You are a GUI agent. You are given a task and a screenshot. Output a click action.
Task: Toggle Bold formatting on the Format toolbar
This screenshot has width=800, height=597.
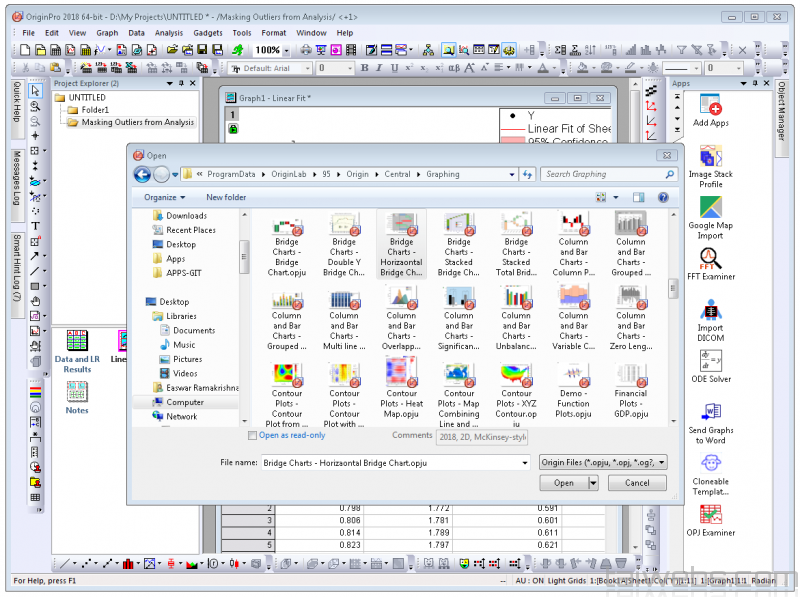click(x=365, y=68)
